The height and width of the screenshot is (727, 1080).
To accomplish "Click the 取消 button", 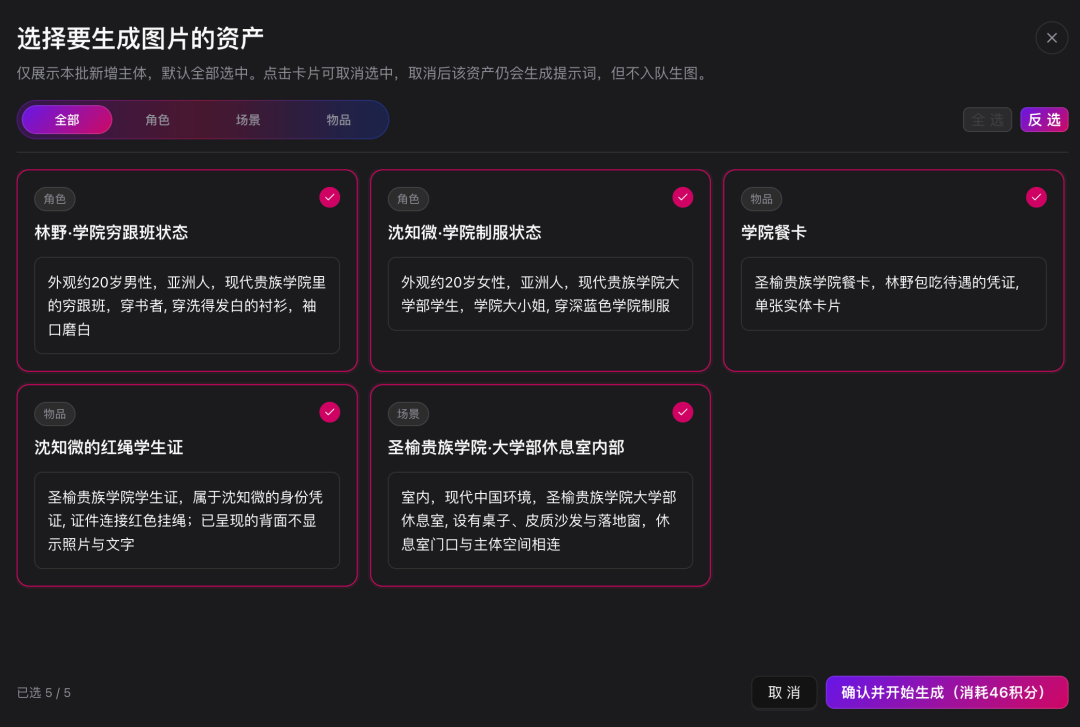I will tap(784, 693).
